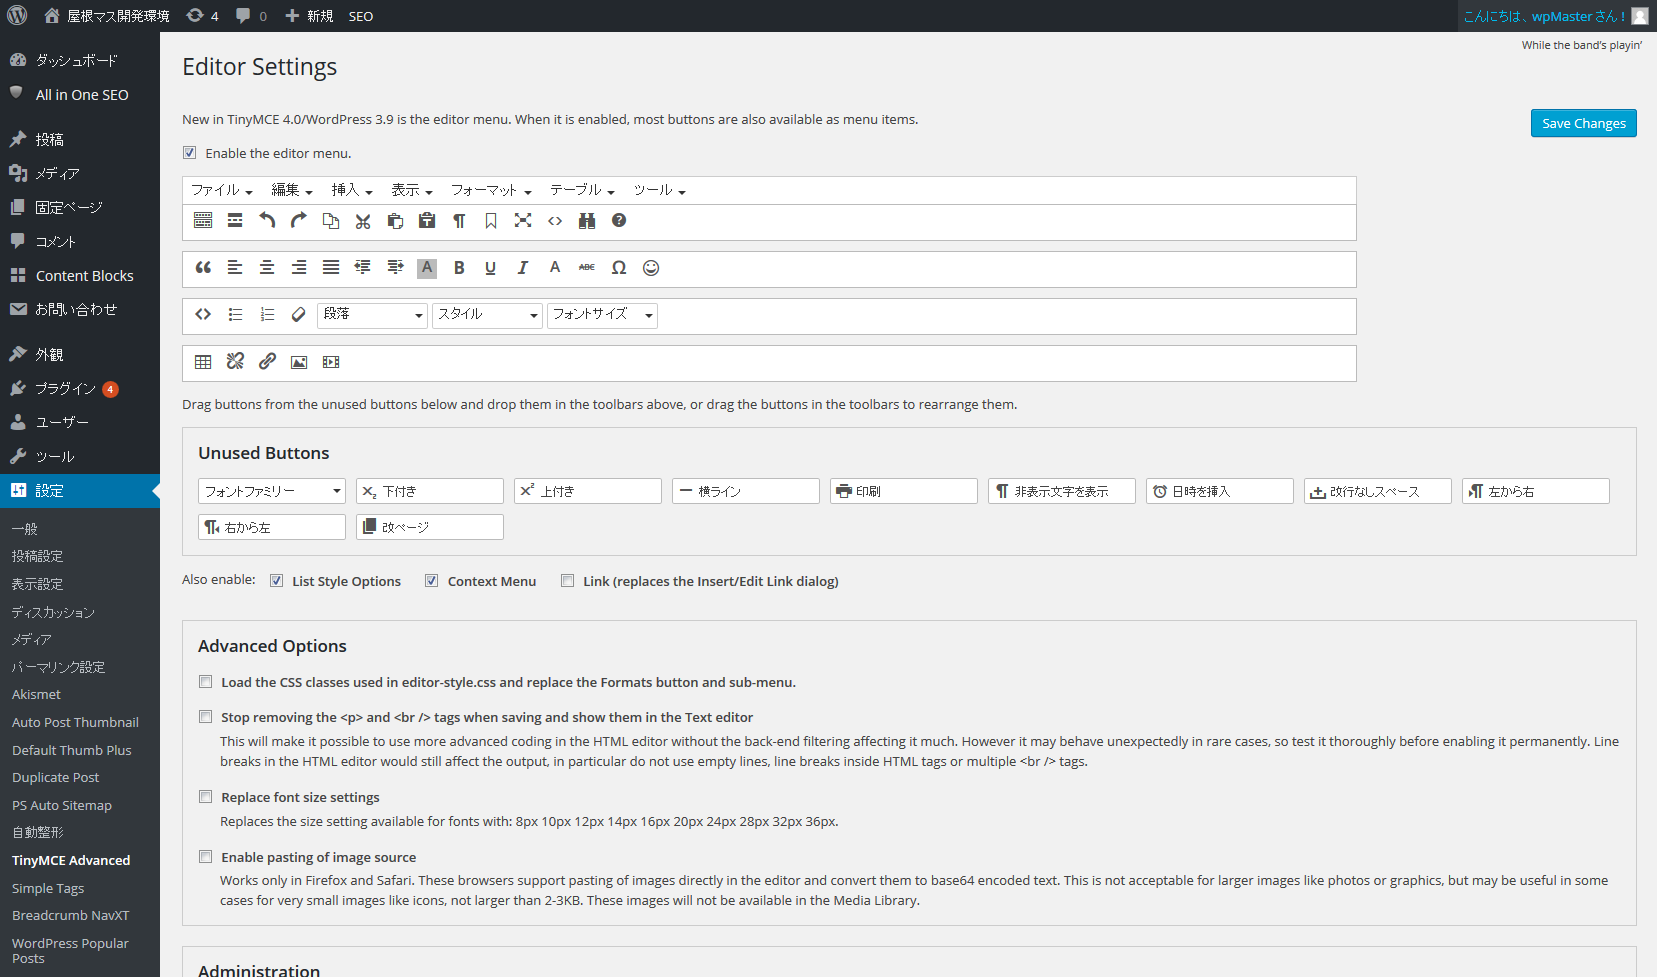1657x977 pixels.
Task: Open the 段落 format dropdown
Action: point(372,315)
